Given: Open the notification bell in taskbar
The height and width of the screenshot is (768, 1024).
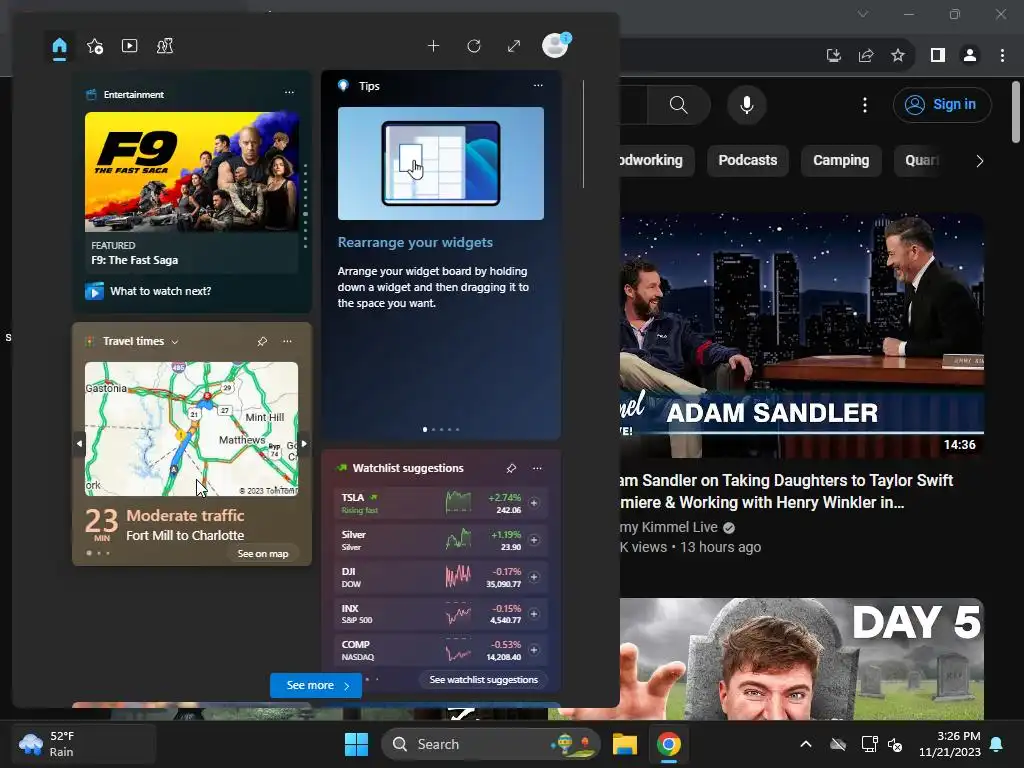Looking at the screenshot, I should coord(997,744).
